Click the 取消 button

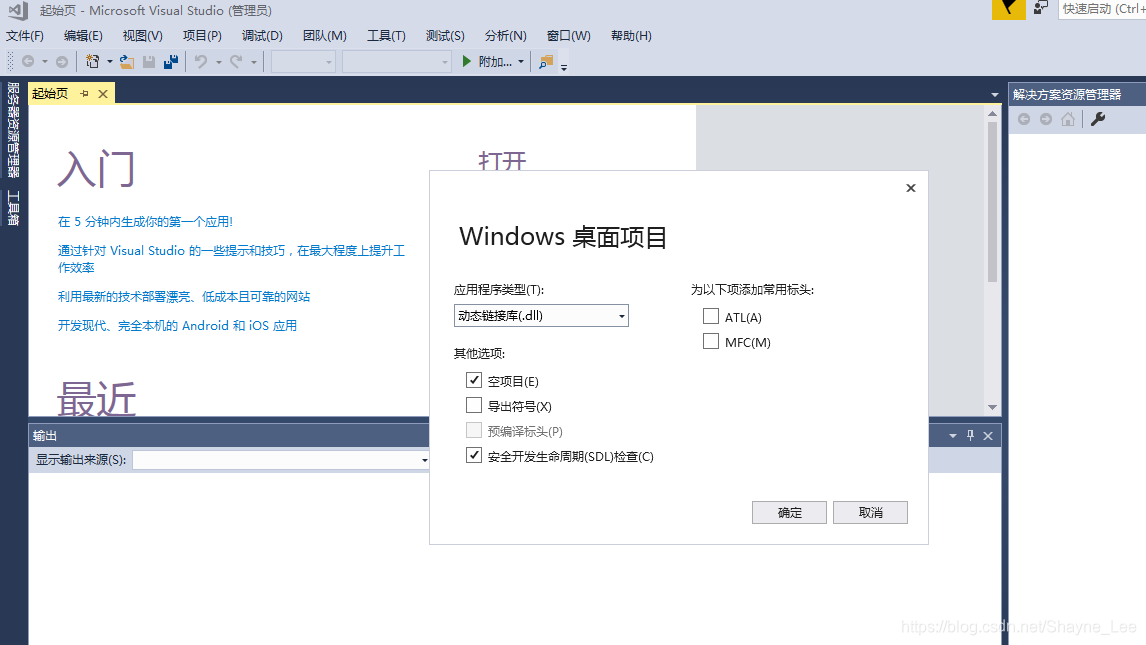(x=870, y=512)
